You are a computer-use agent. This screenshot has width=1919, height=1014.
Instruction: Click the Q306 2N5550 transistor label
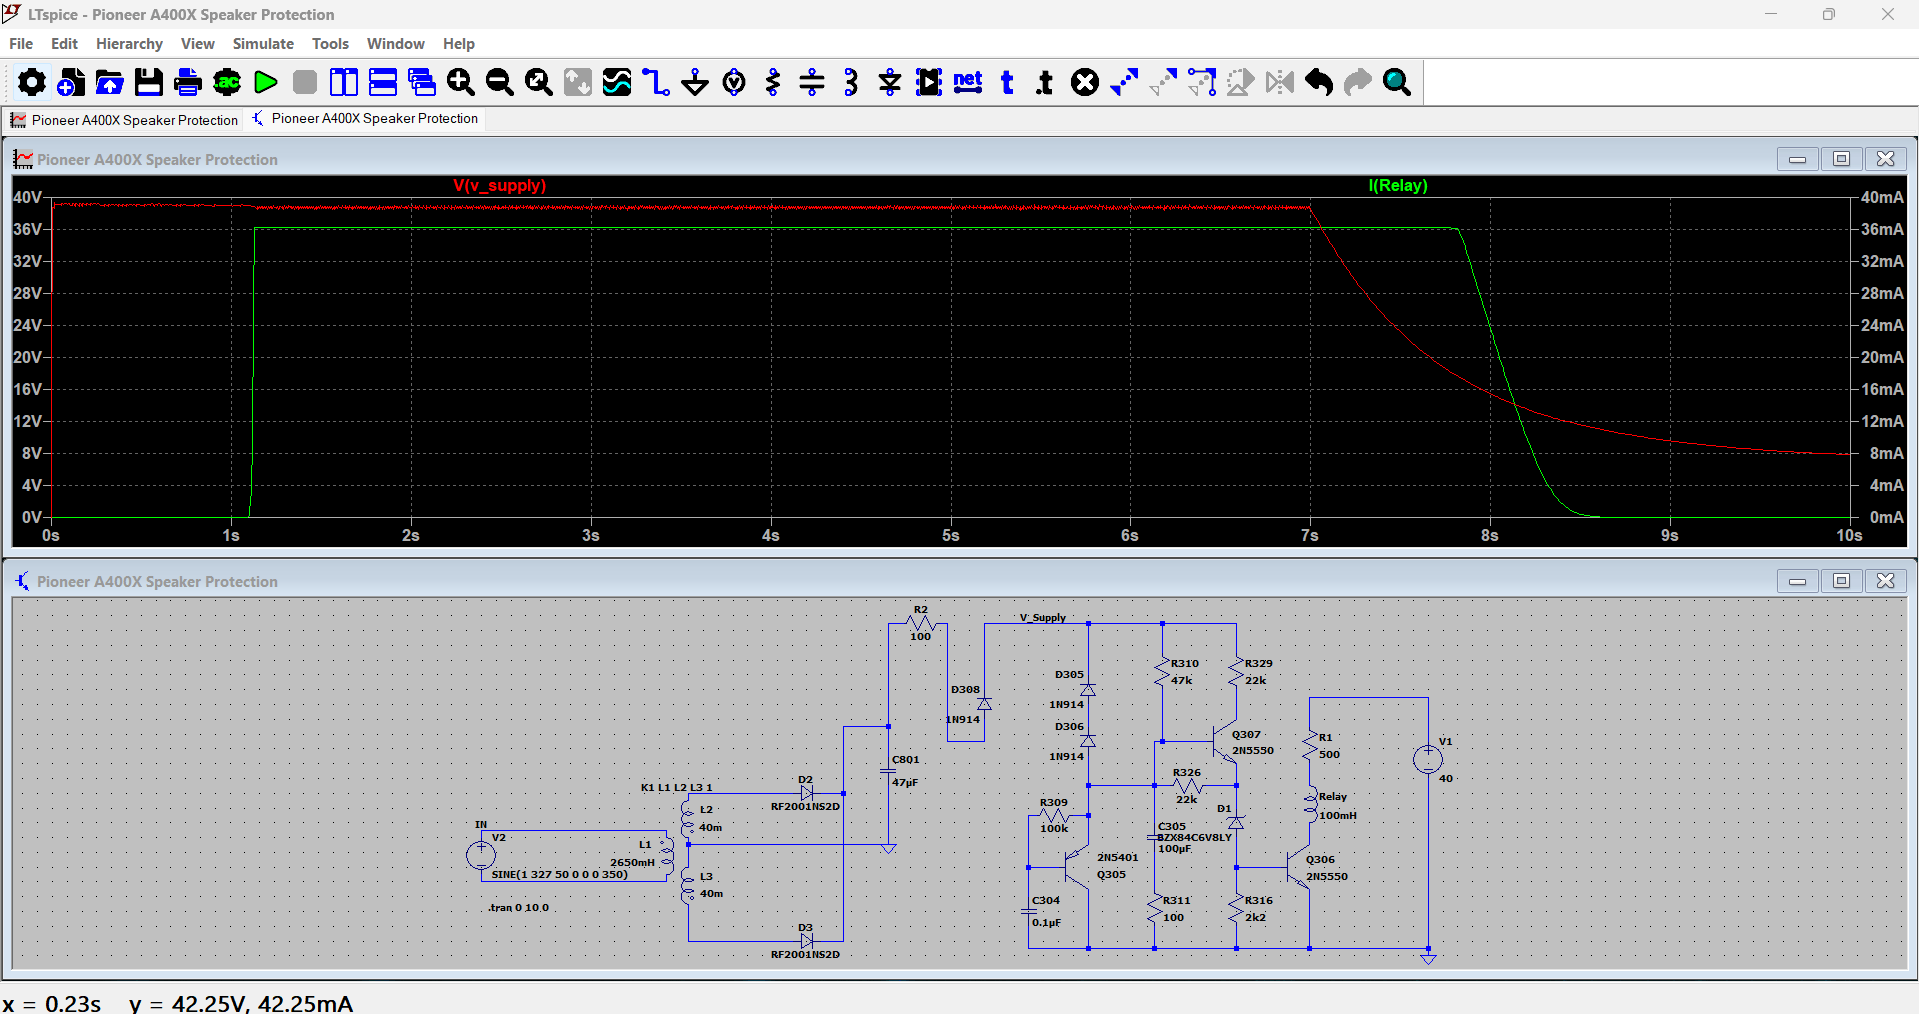coord(1326,868)
